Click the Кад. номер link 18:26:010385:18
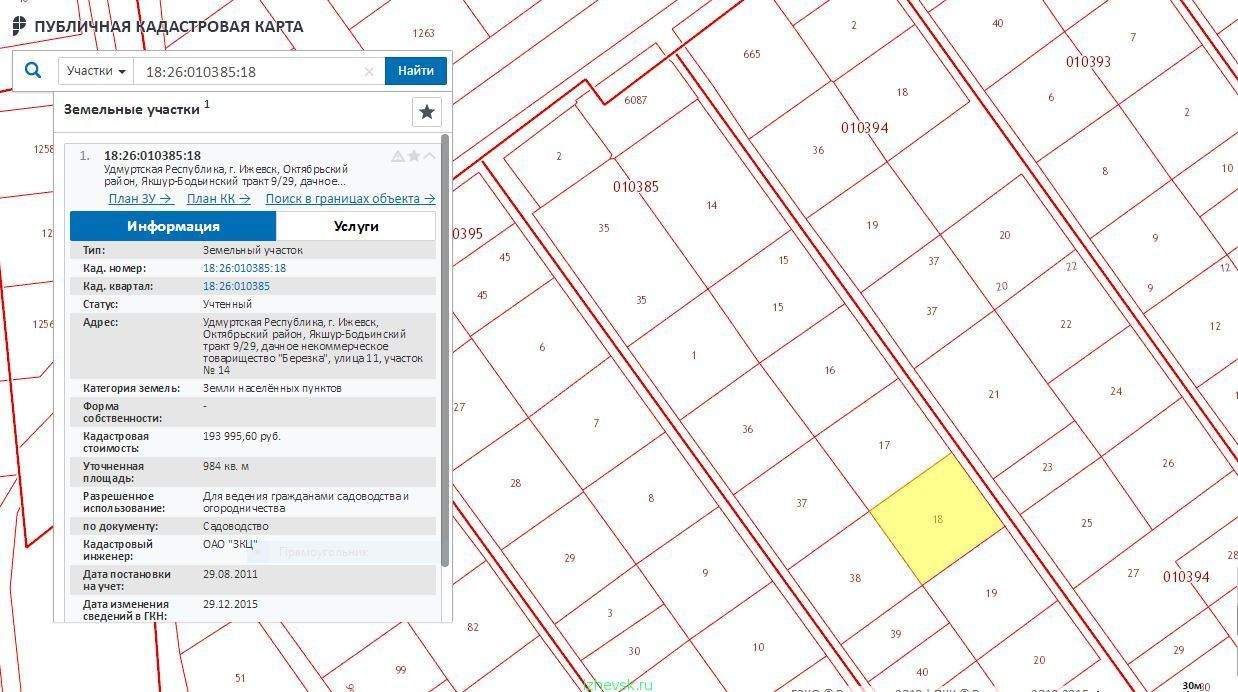 pos(244,268)
